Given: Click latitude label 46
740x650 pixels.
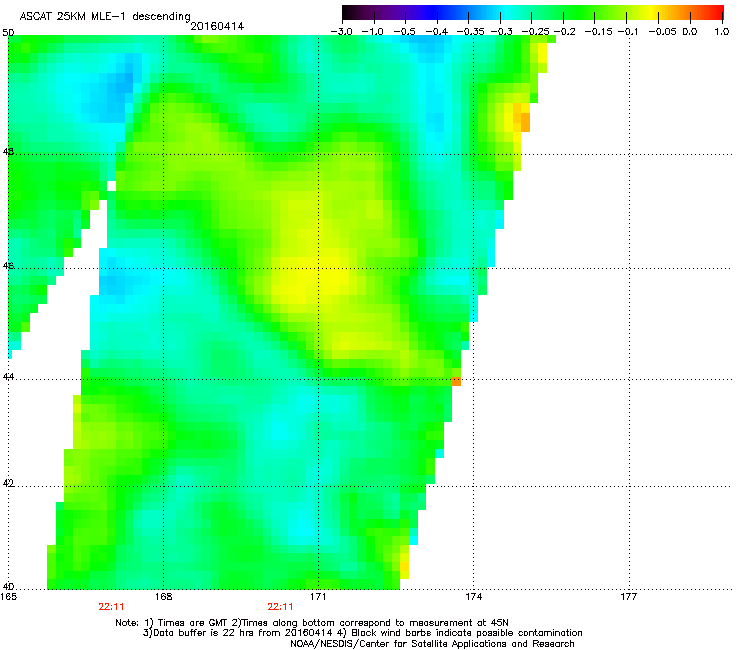Looking at the screenshot, I should 8,266.
